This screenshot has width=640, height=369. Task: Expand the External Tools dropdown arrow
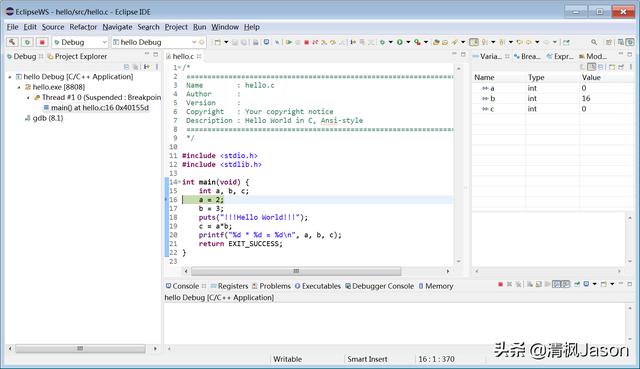click(426, 42)
